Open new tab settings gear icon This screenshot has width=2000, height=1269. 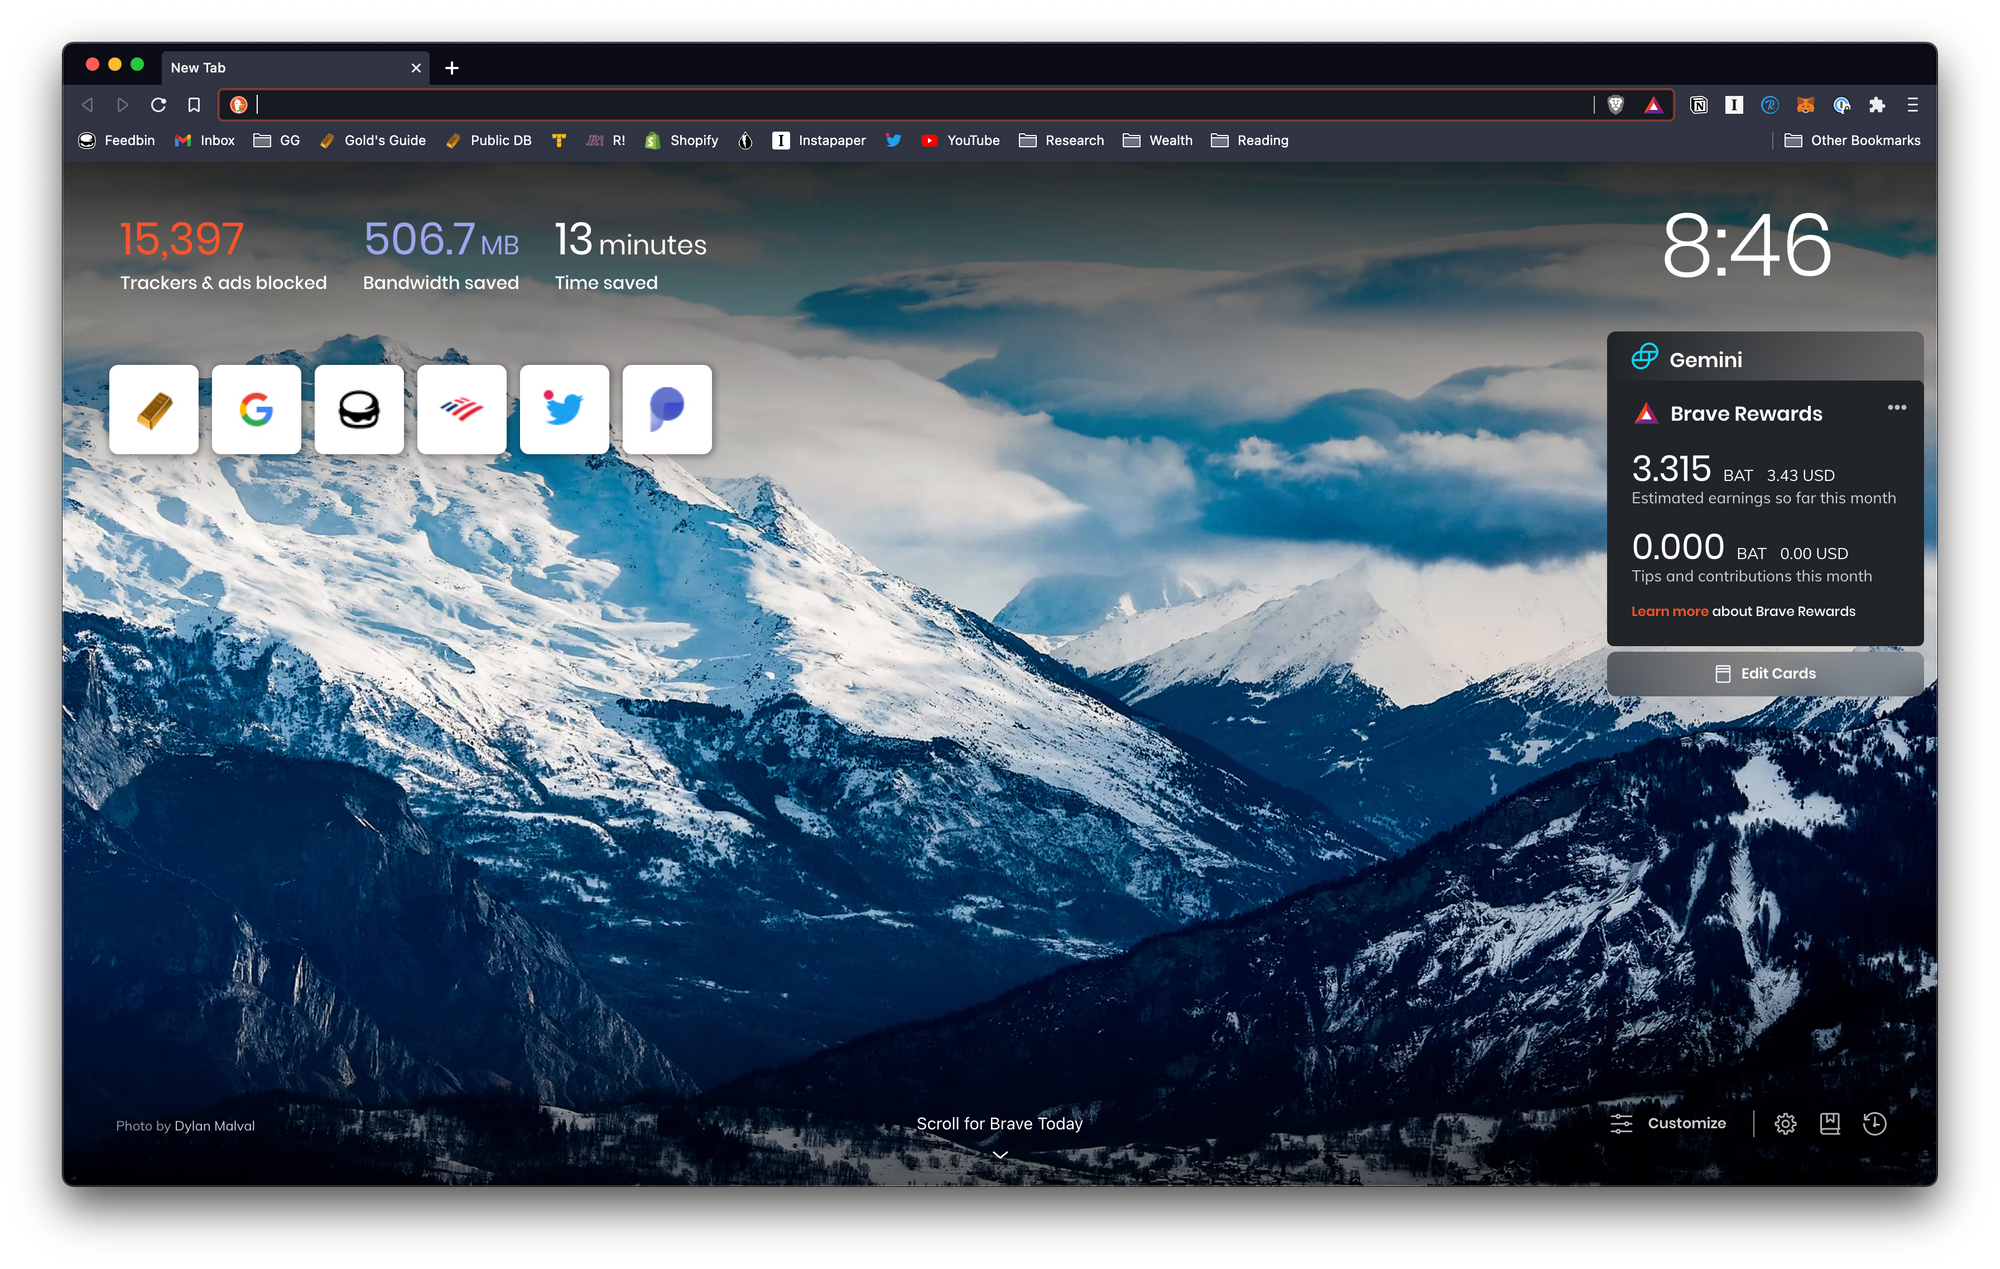1785,1124
